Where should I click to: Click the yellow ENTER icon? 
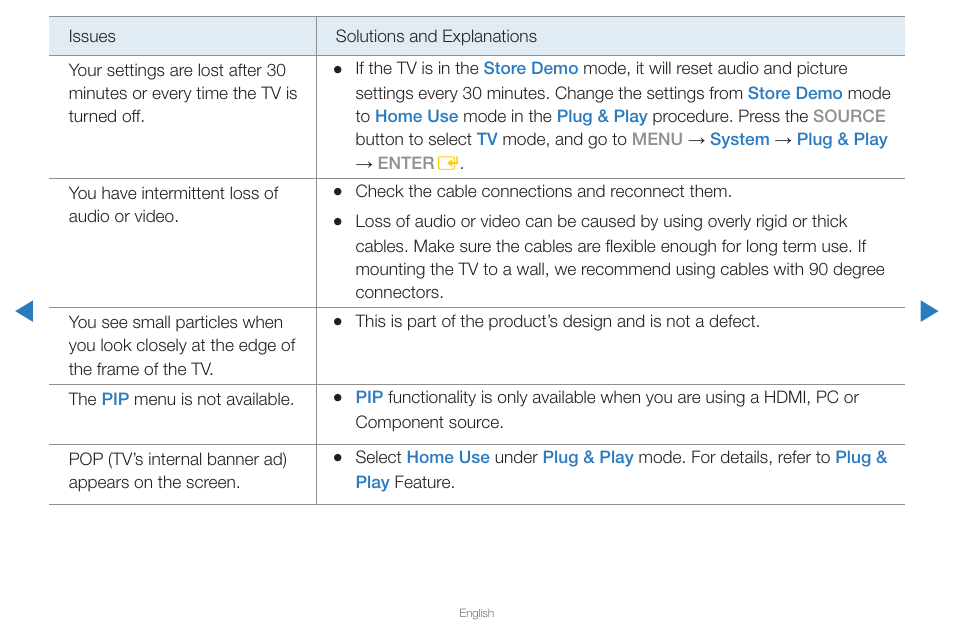[448, 163]
